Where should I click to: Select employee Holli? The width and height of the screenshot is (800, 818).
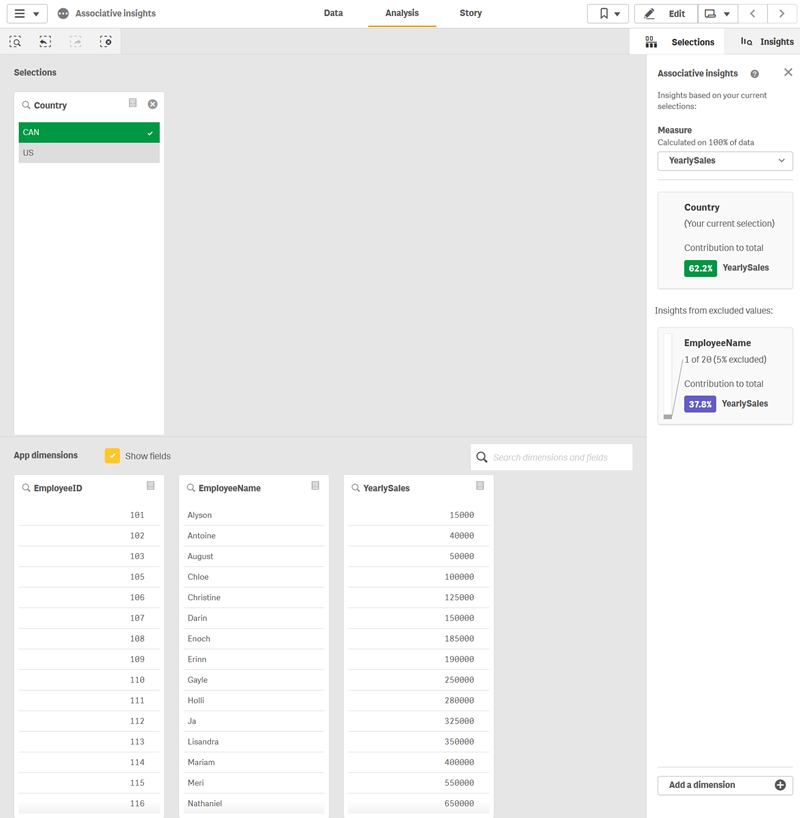click(x=254, y=701)
